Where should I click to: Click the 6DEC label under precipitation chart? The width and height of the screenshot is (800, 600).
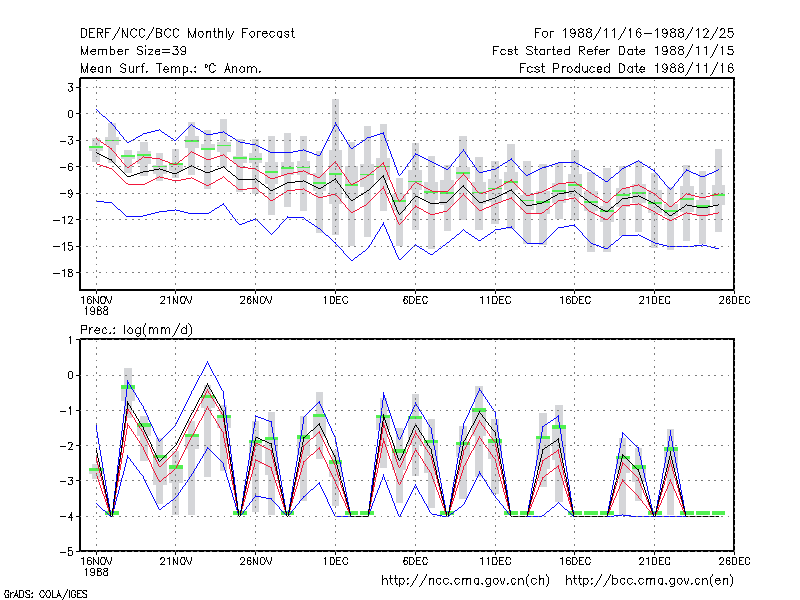[415, 561]
